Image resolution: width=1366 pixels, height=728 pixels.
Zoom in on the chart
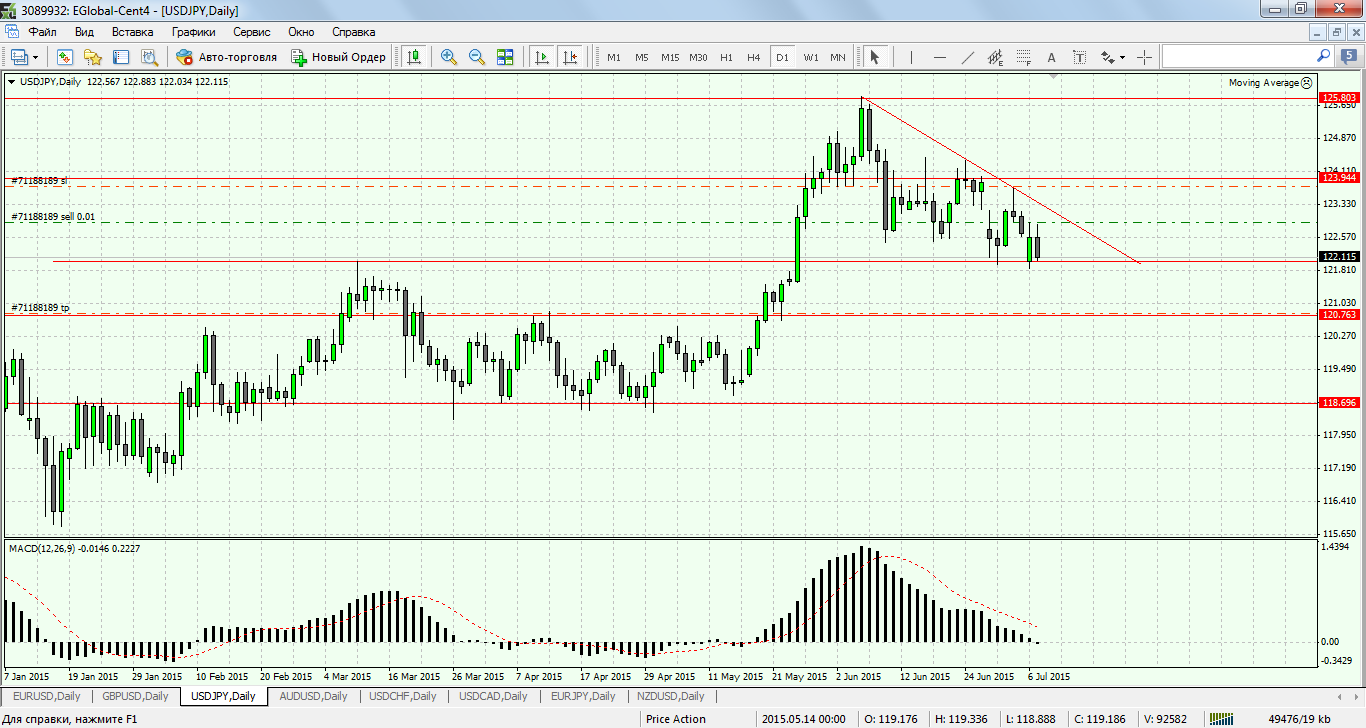click(x=449, y=57)
